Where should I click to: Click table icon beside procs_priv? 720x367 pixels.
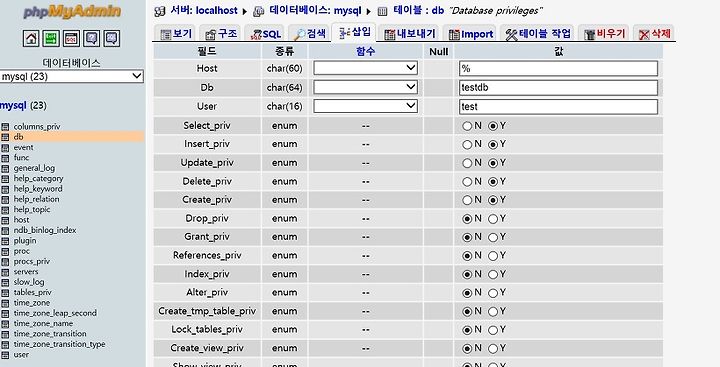coord(5,261)
